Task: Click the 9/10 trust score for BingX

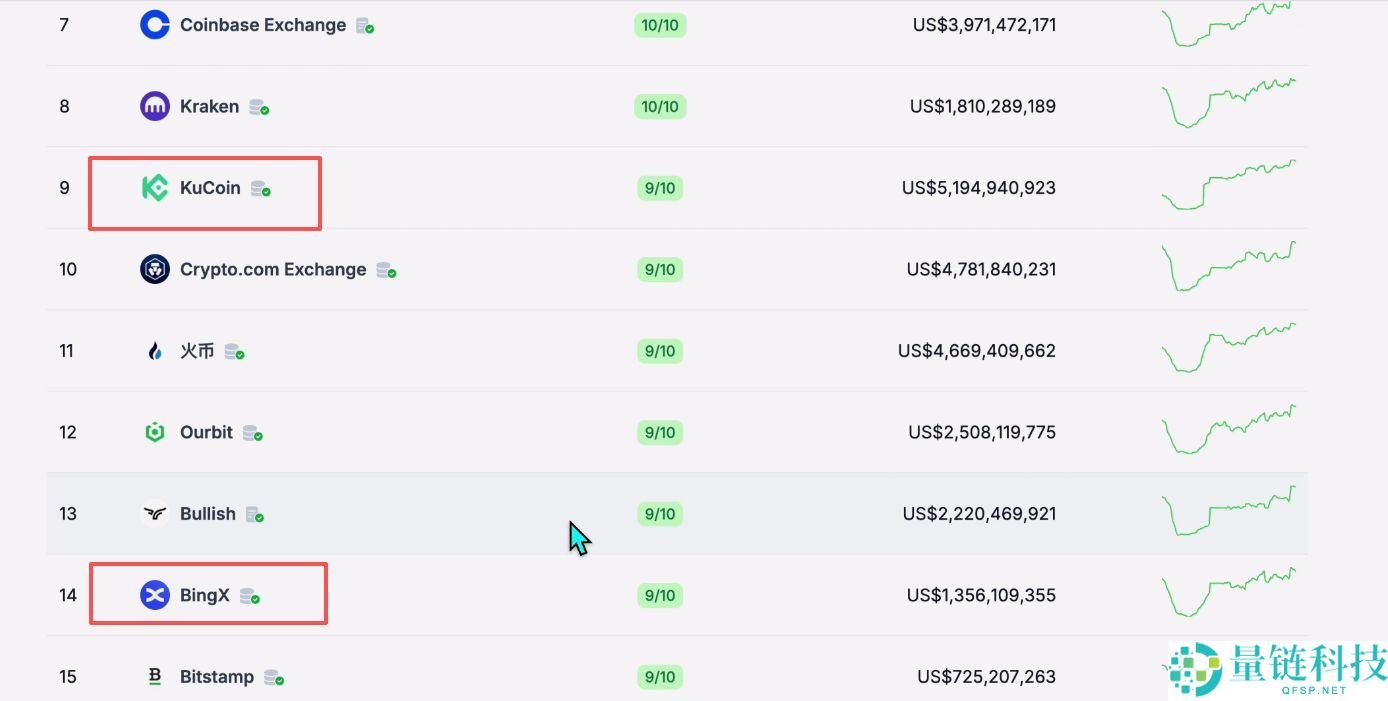Action: tap(660, 595)
